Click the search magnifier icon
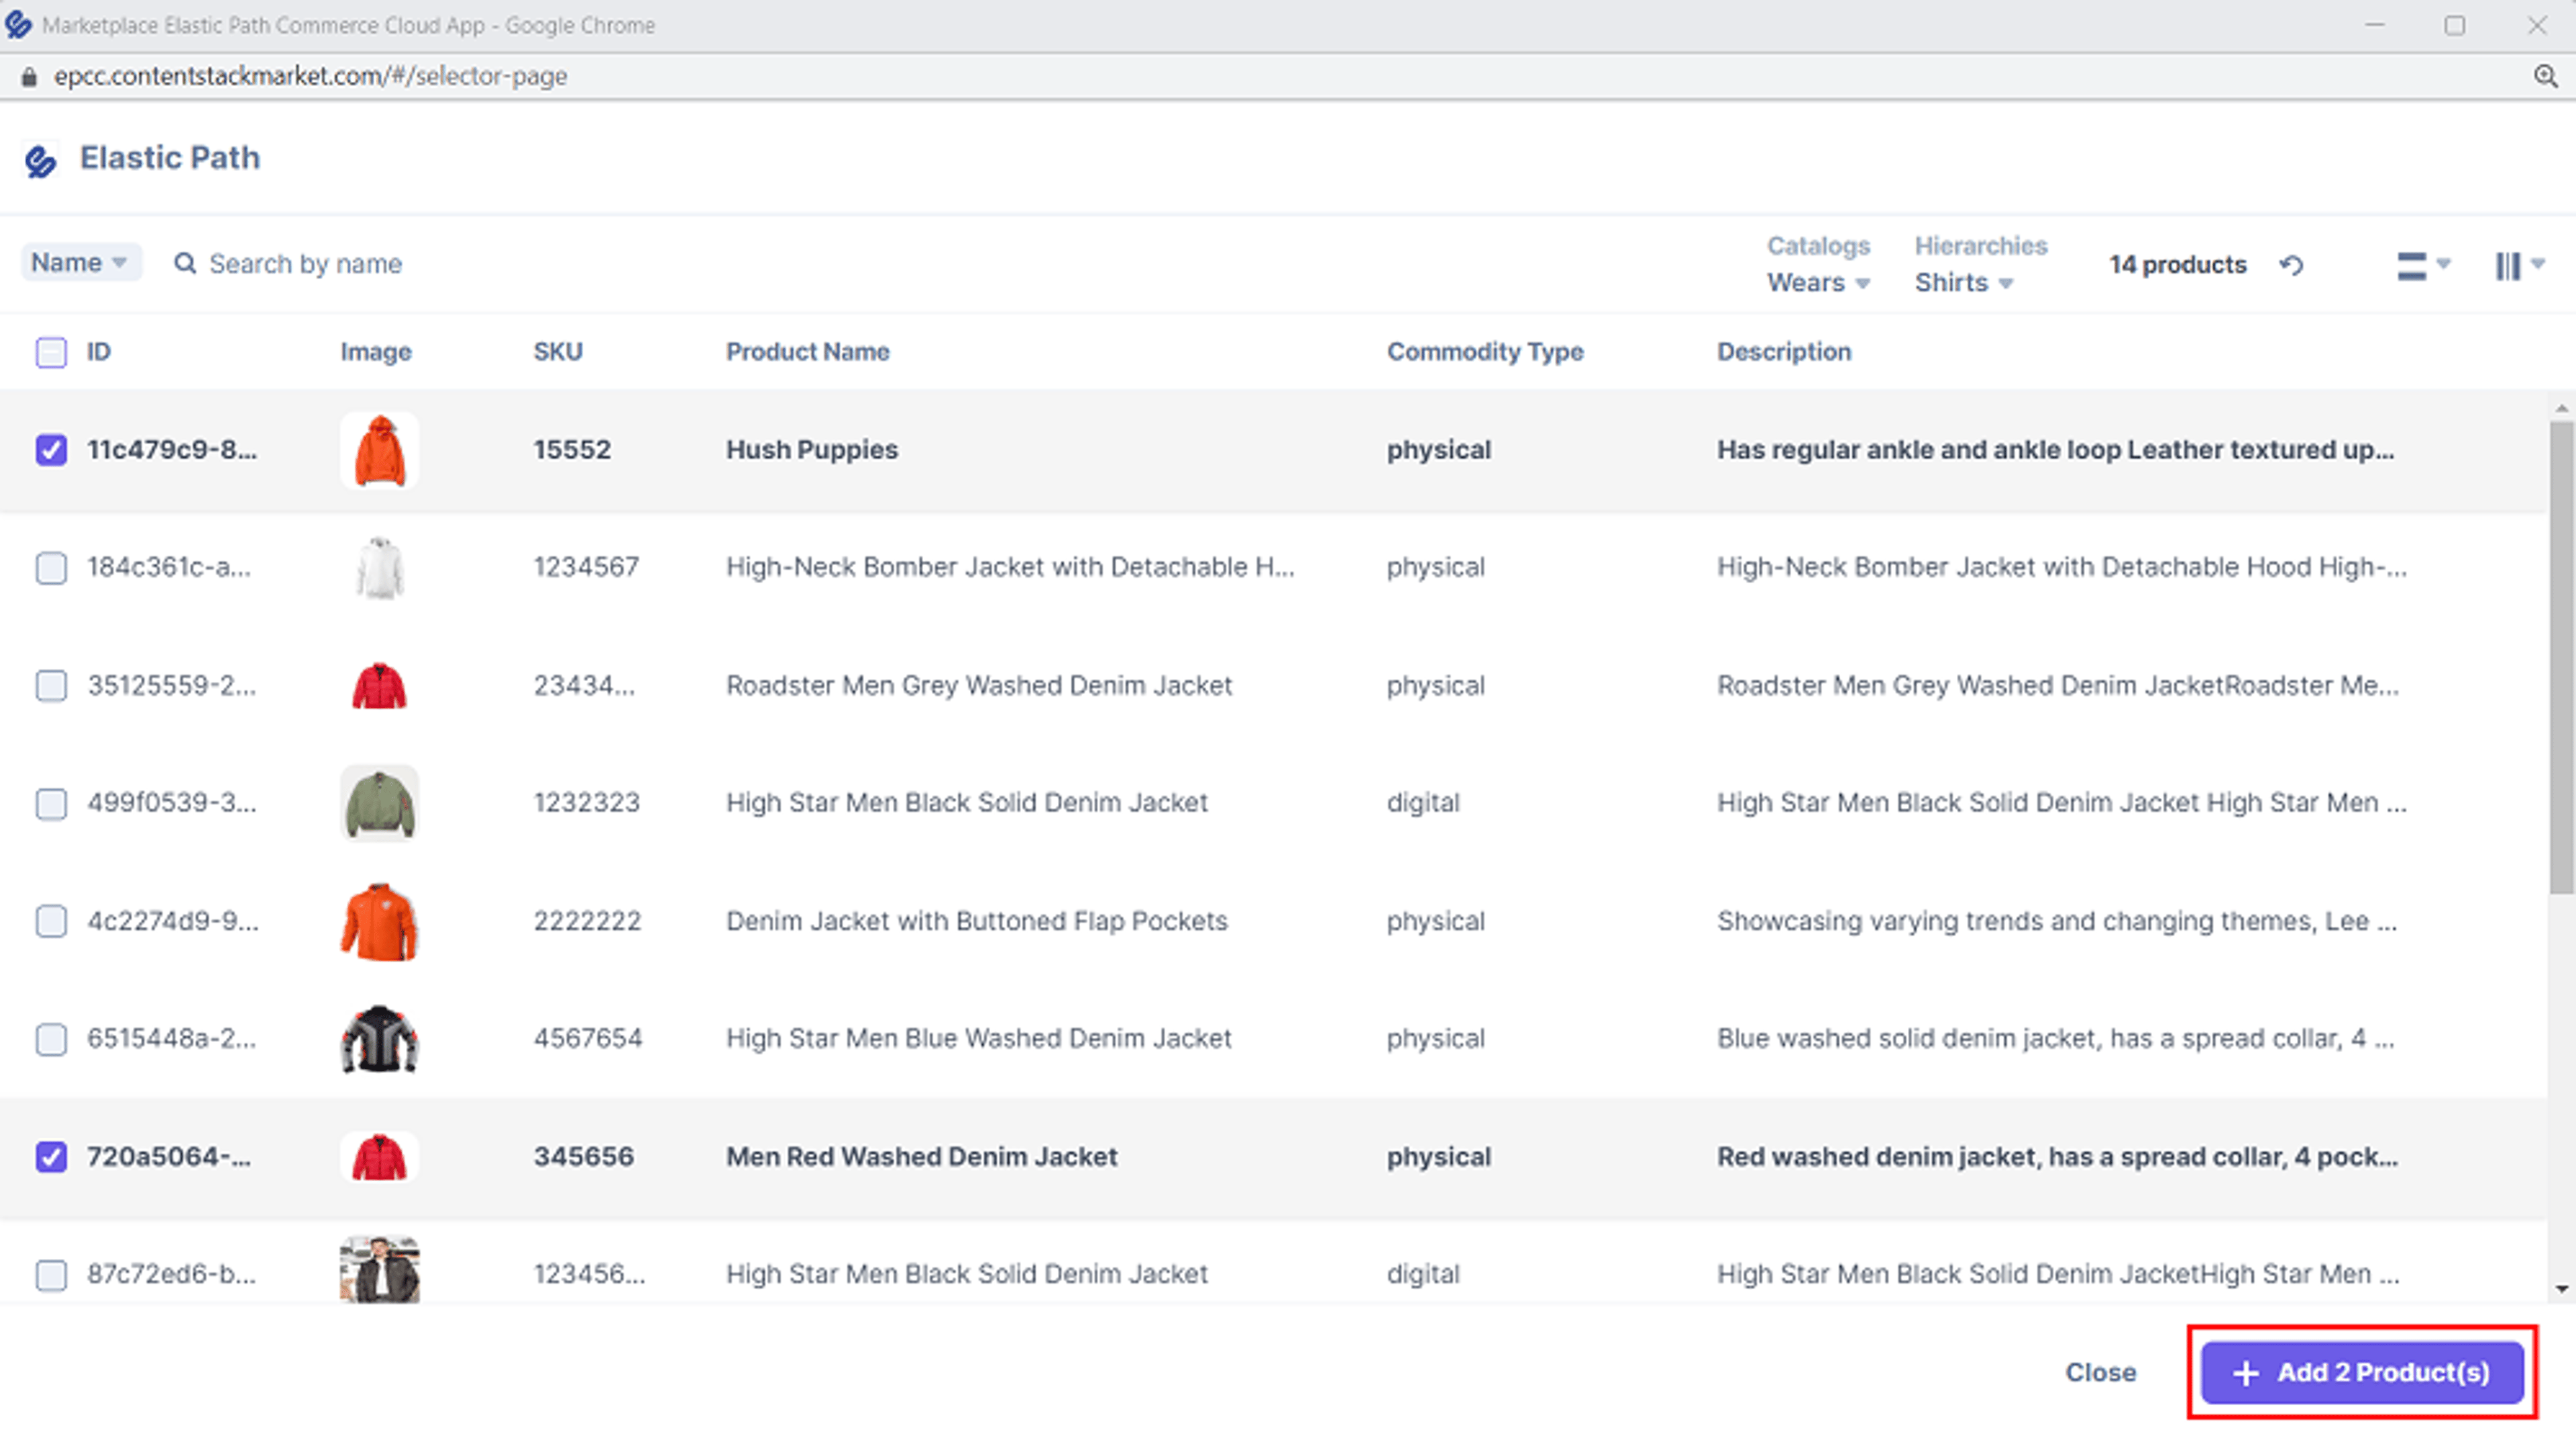The width and height of the screenshot is (2576, 1430). (x=185, y=264)
